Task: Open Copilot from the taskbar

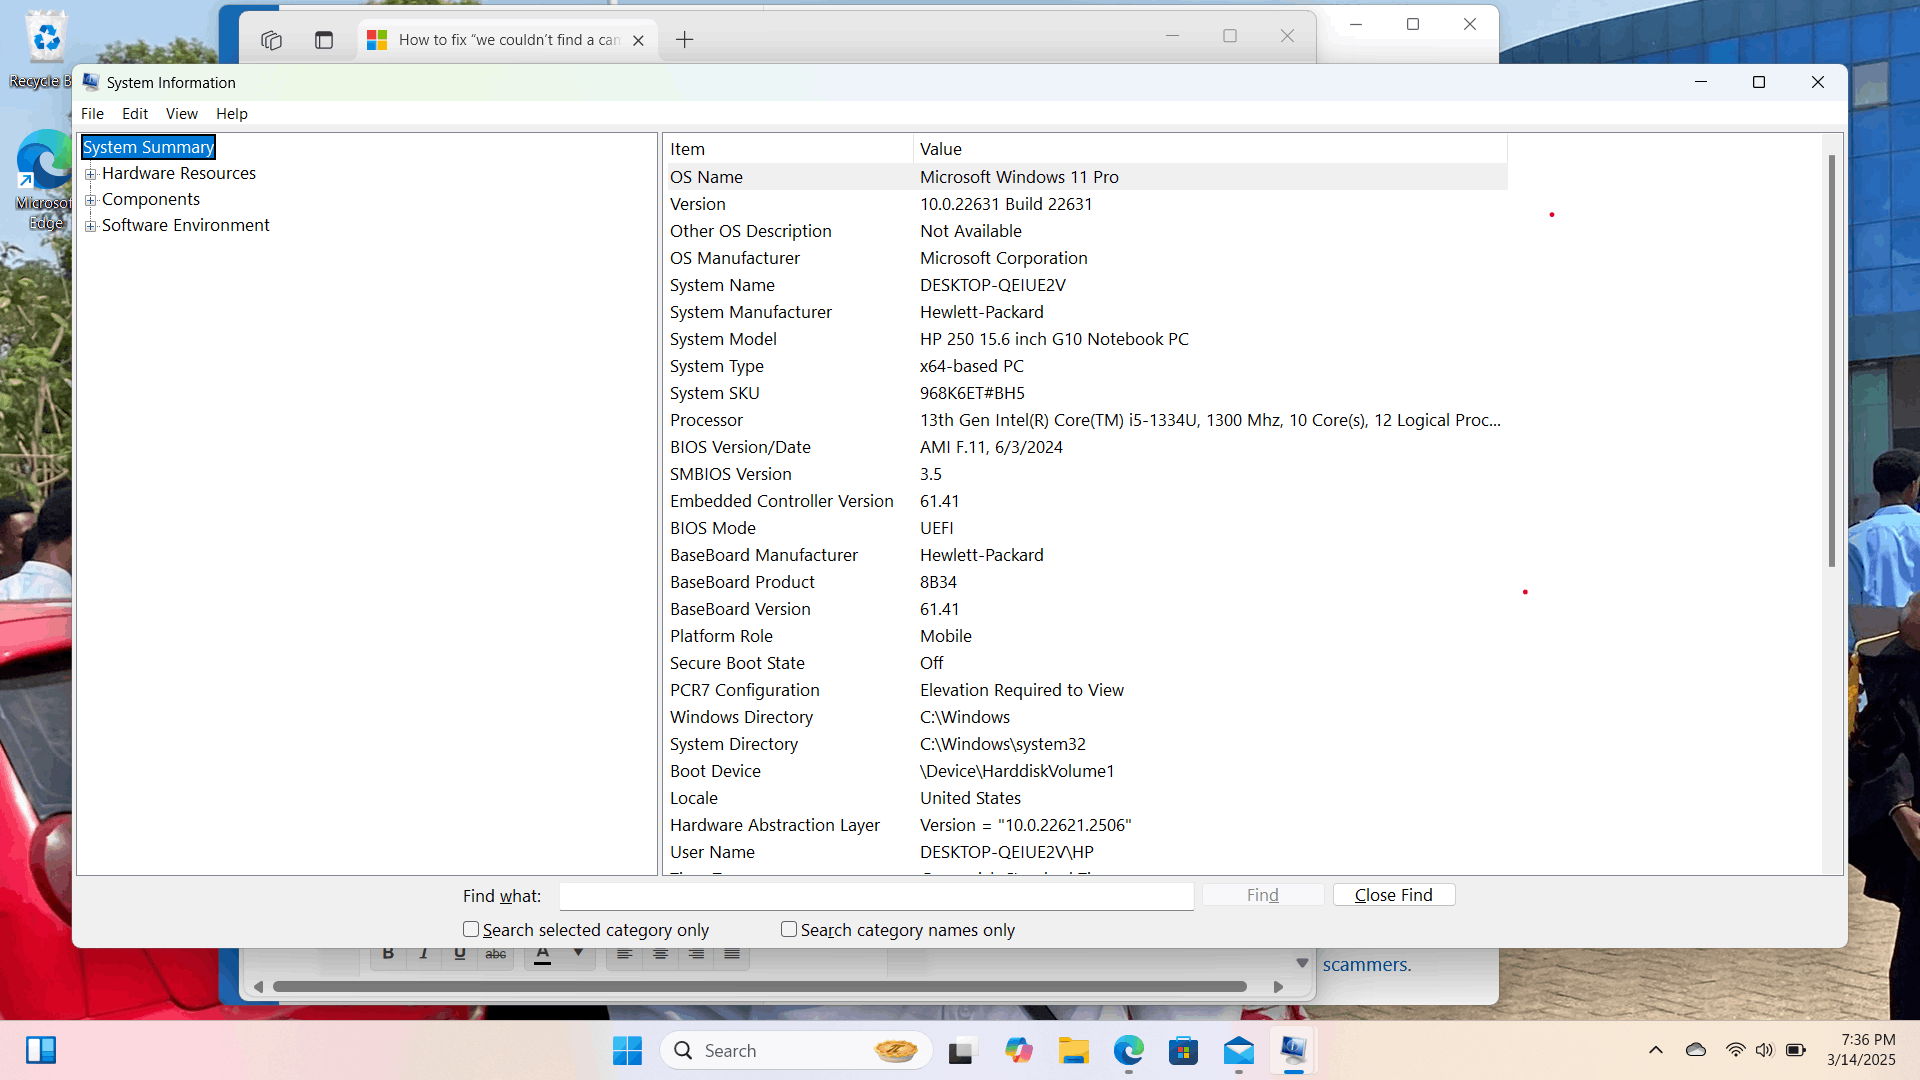Action: 1019,1051
